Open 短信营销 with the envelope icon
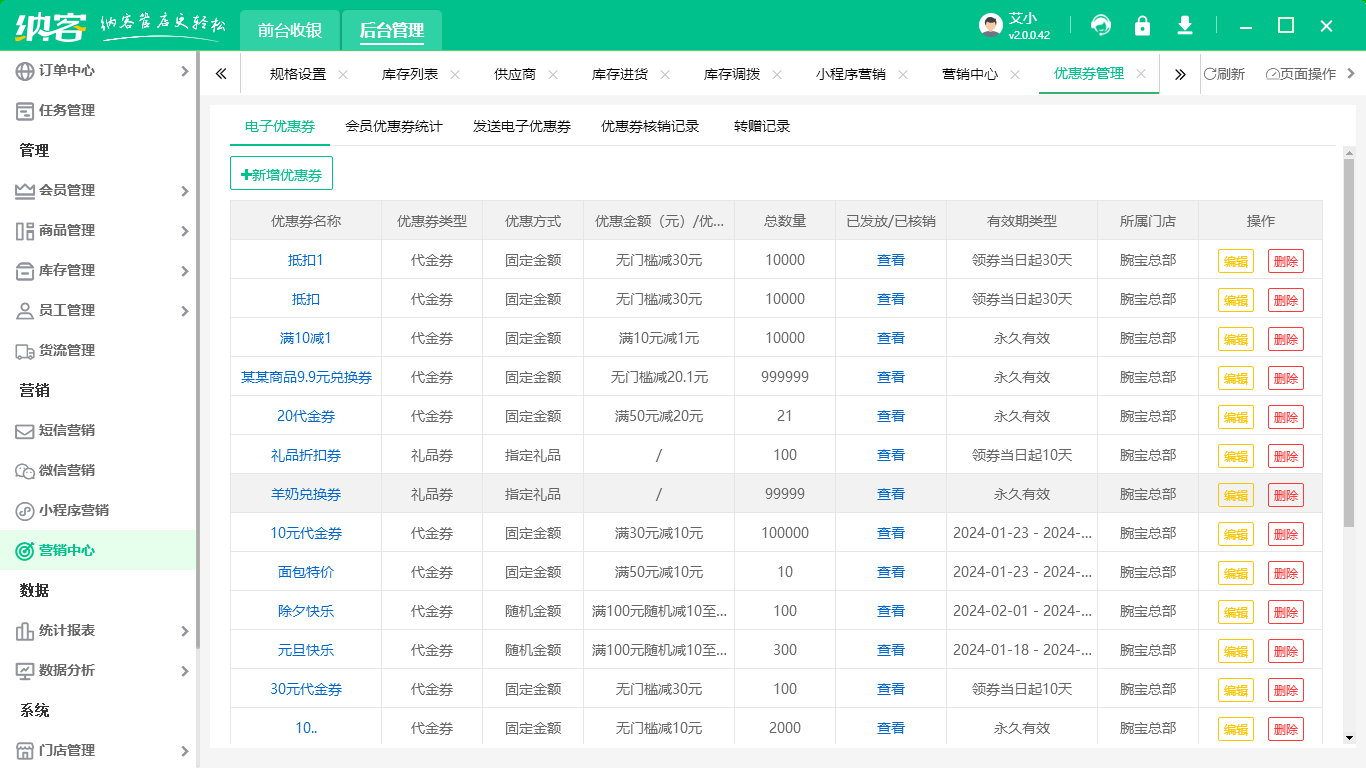The height and width of the screenshot is (768, 1366). click(66, 430)
